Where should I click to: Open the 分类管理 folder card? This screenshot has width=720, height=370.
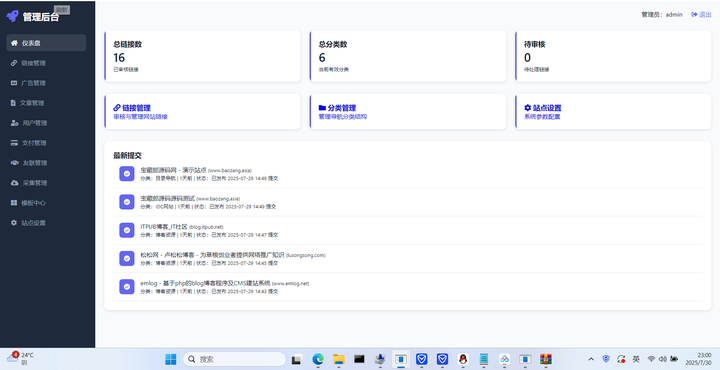(x=408, y=112)
